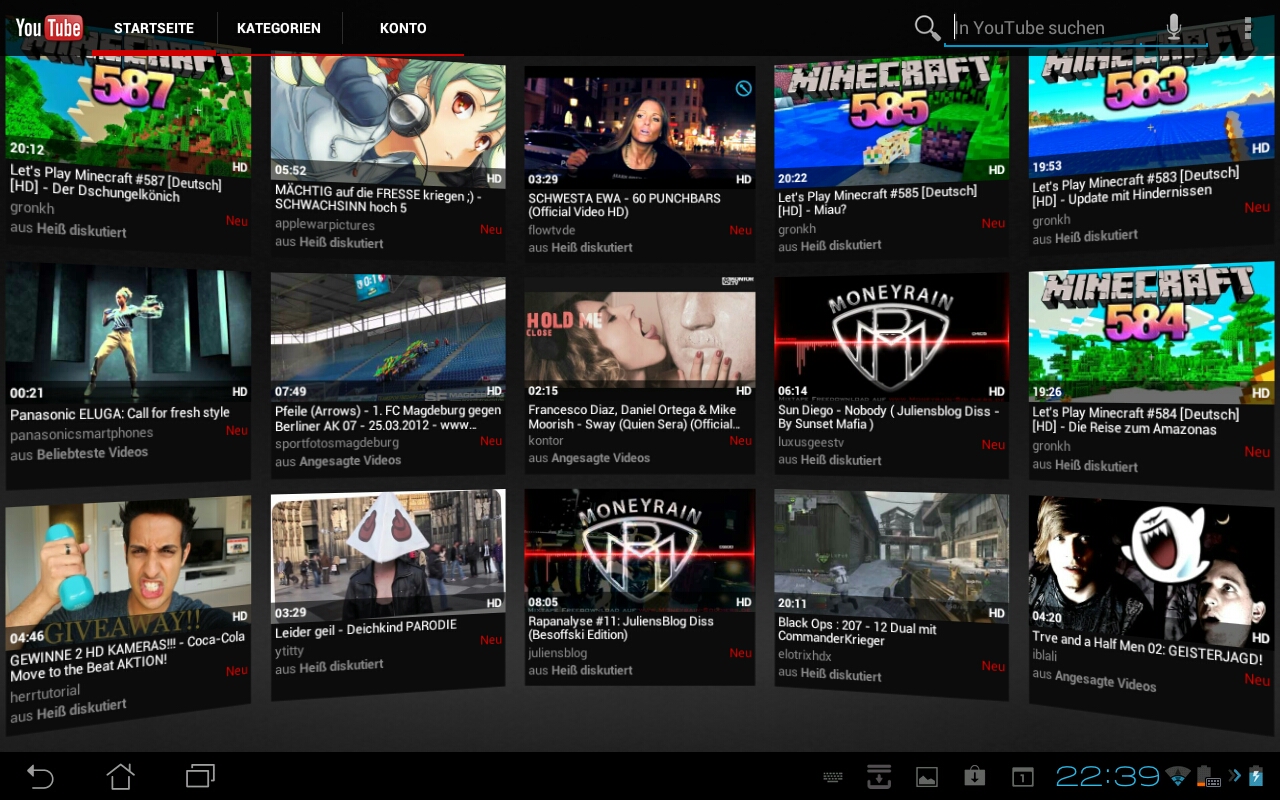The height and width of the screenshot is (800, 1280).
Task: Tap title 'Leider geil - Deichkind PARODIE'
Action: click(x=366, y=629)
